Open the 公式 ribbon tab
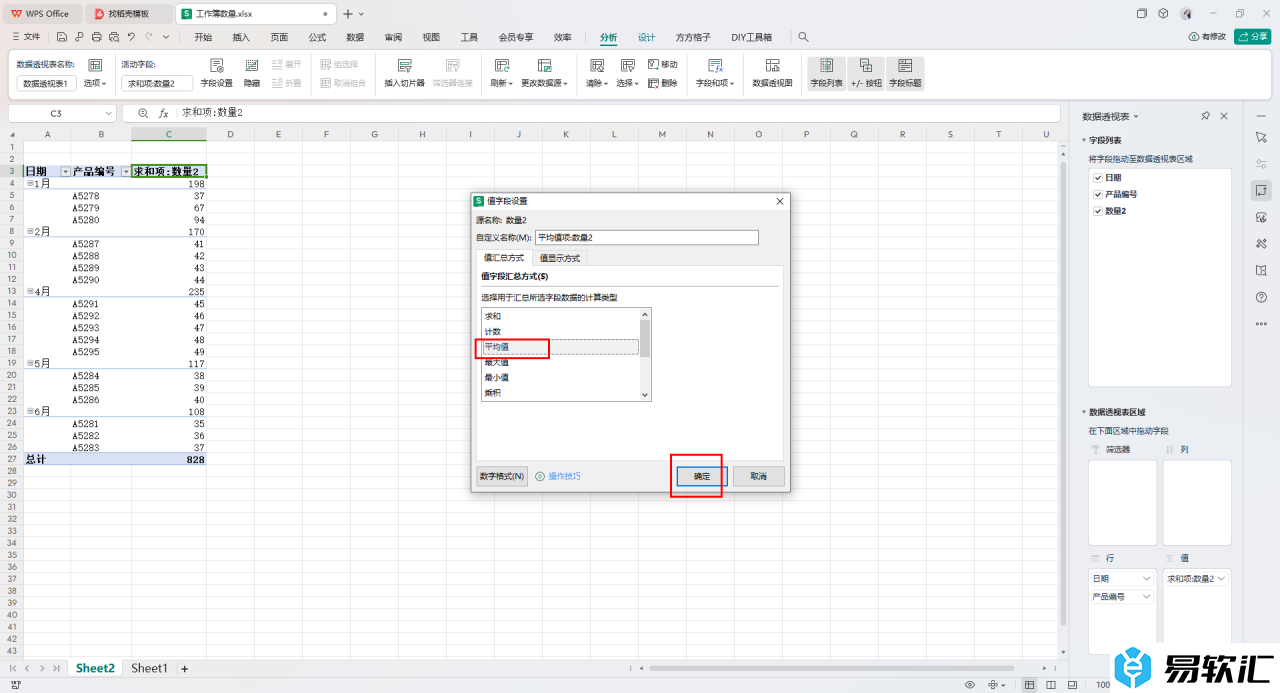 tap(317, 37)
